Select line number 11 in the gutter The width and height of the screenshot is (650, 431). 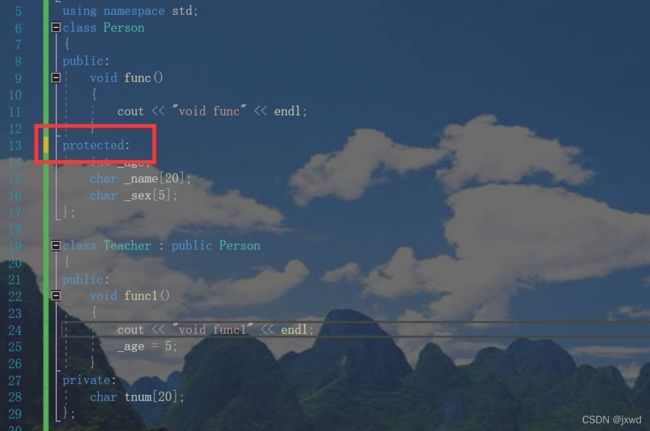pyautogui.click(x=15, y=112)
